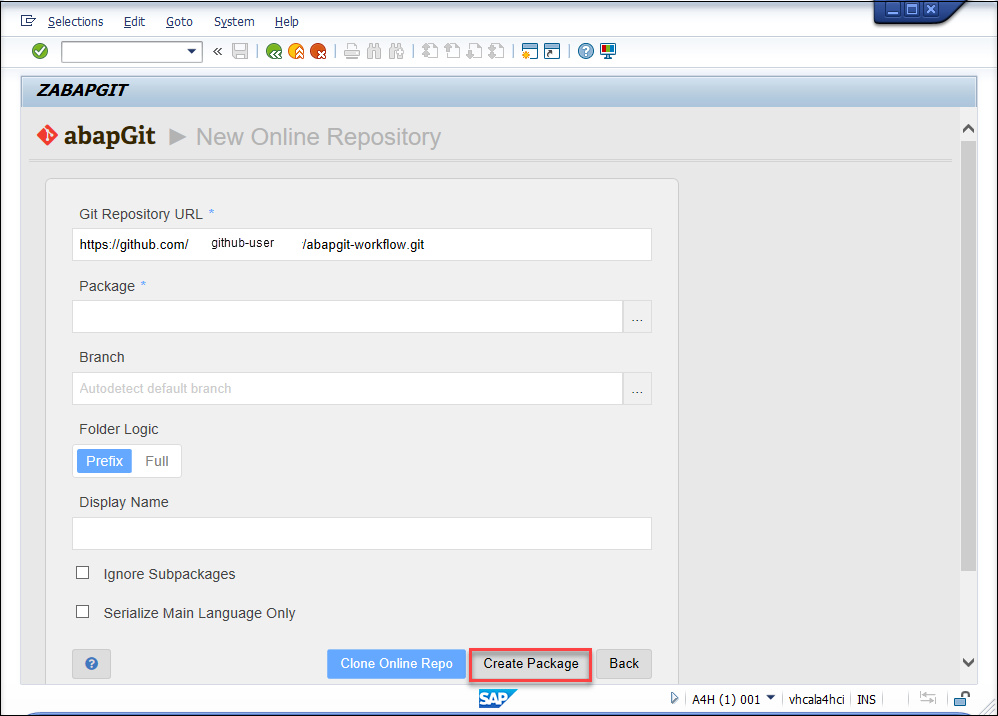Click the lock icon in status bar
Screen dimensions: 998x716
point(962,699)
